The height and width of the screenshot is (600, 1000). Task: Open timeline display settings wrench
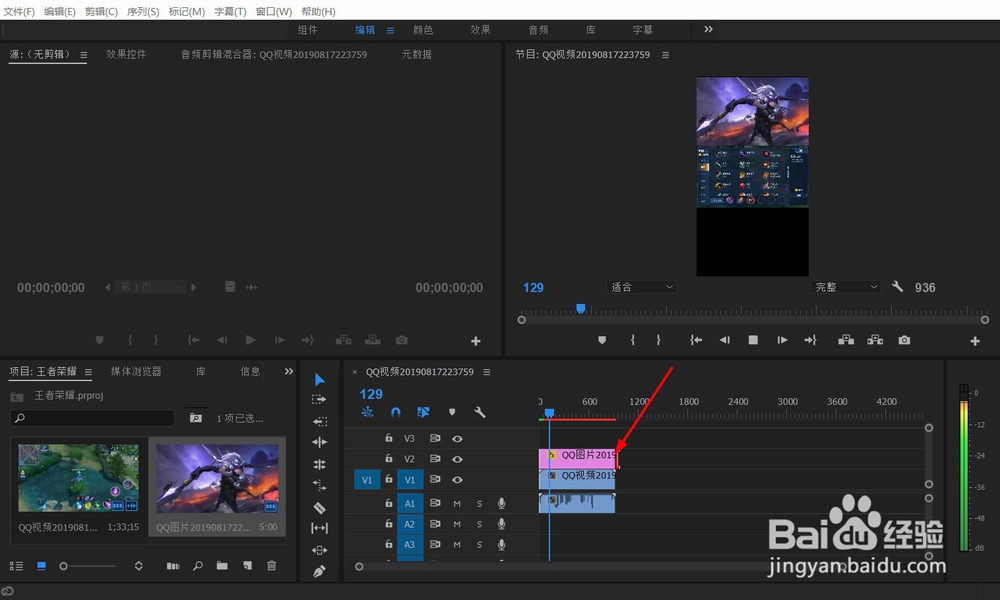tap(480, 413)
